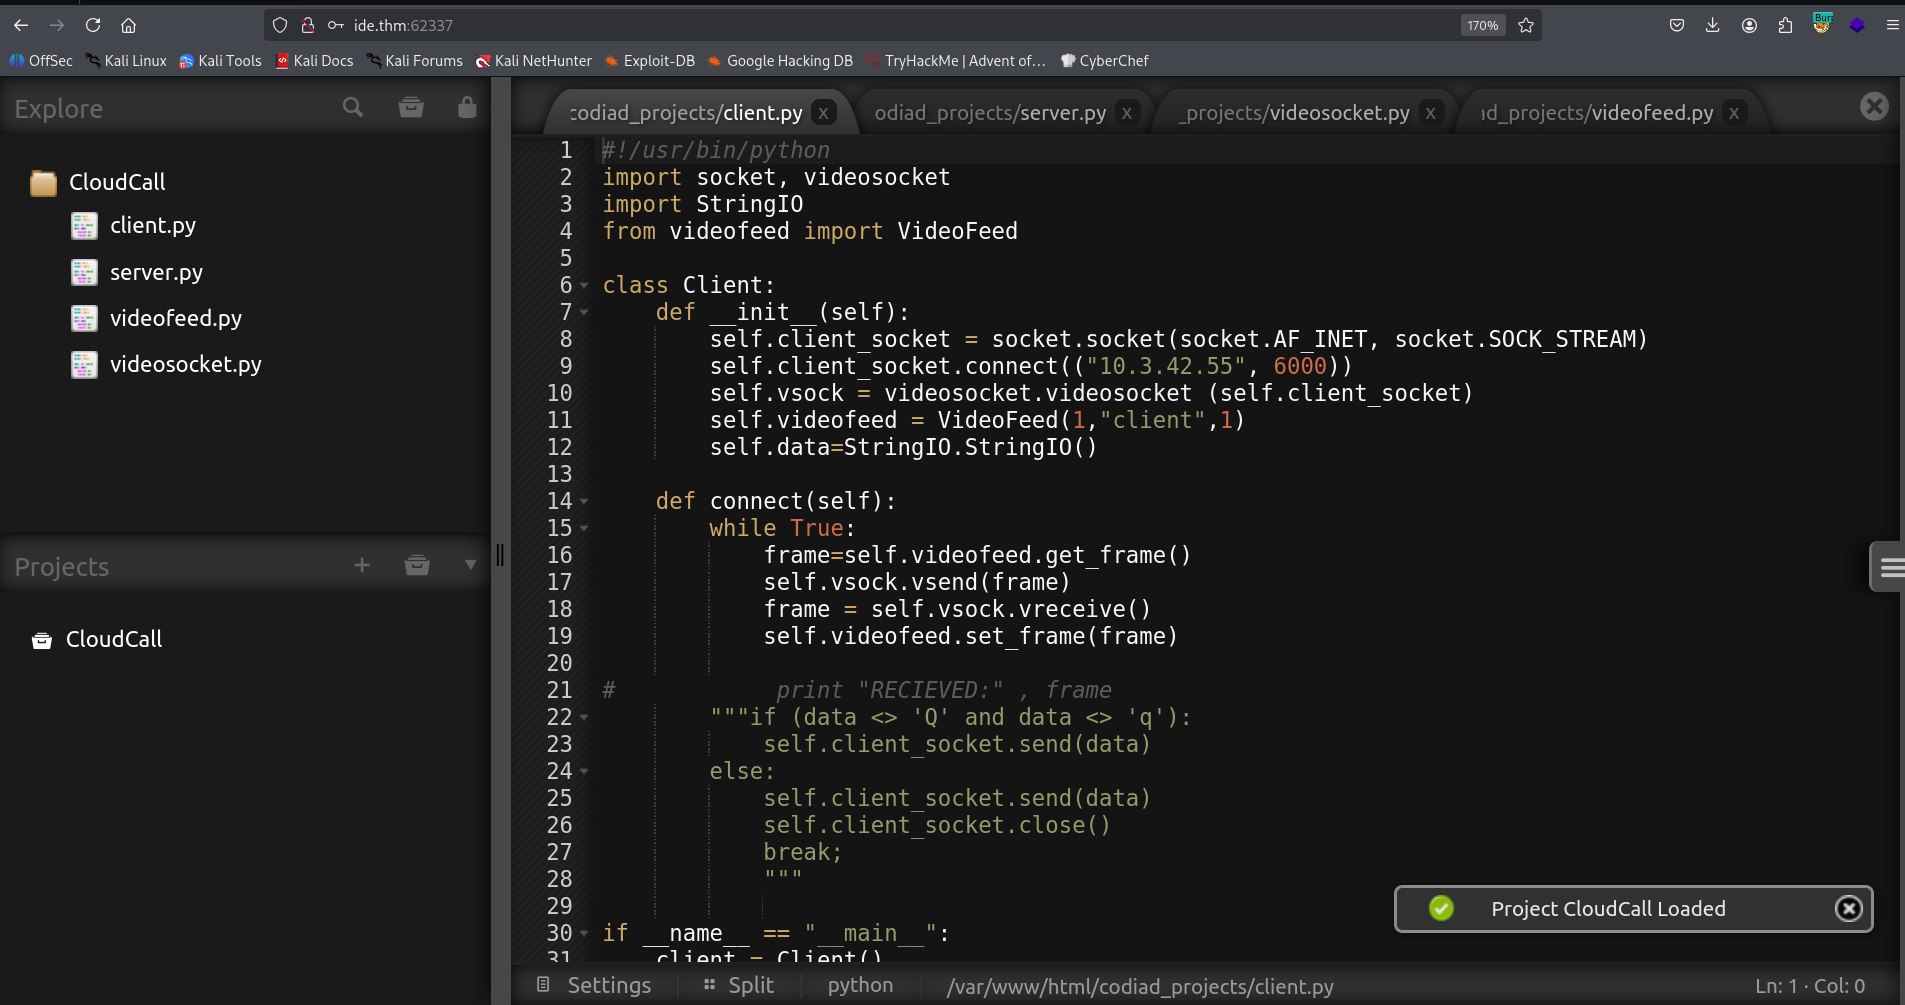This screenshot has width=1905, height=1005.
Task: Open the Exploit-DB bookmark
Action: (x=650, y=60)
